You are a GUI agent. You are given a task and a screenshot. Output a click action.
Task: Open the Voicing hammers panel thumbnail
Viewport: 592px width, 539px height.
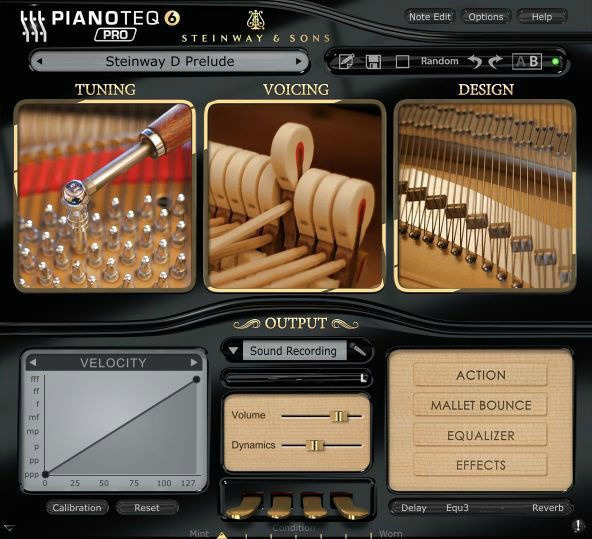point(294,196)
